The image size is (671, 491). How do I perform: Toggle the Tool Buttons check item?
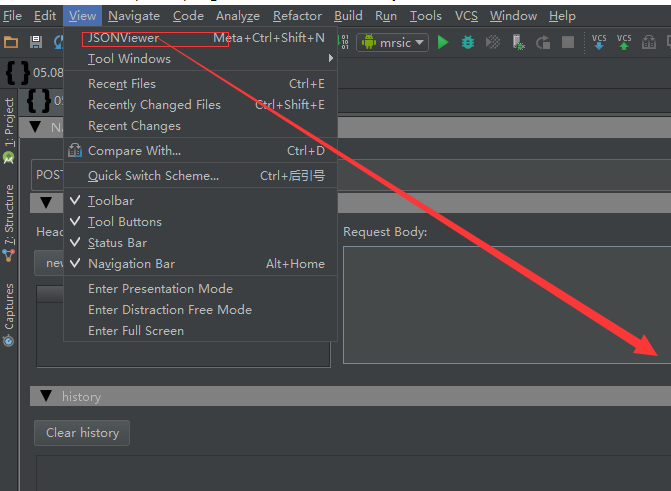[200, 221]
